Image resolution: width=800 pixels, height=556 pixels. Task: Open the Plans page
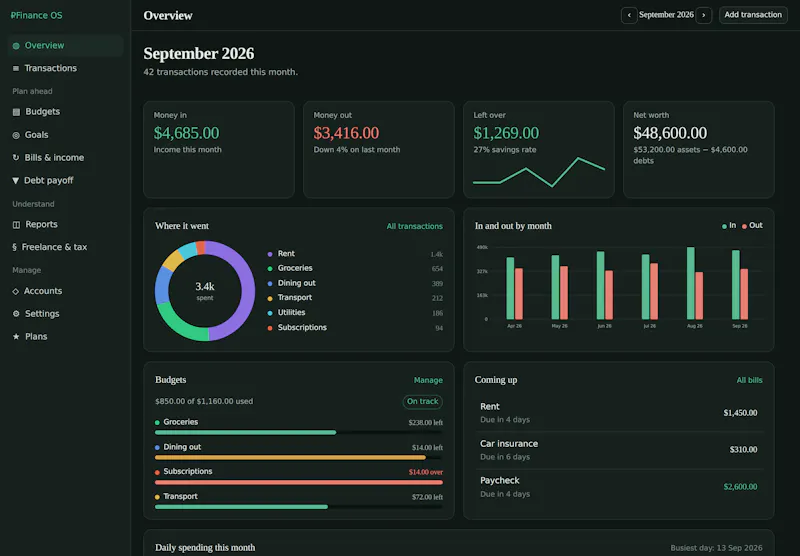pos(65,337)
